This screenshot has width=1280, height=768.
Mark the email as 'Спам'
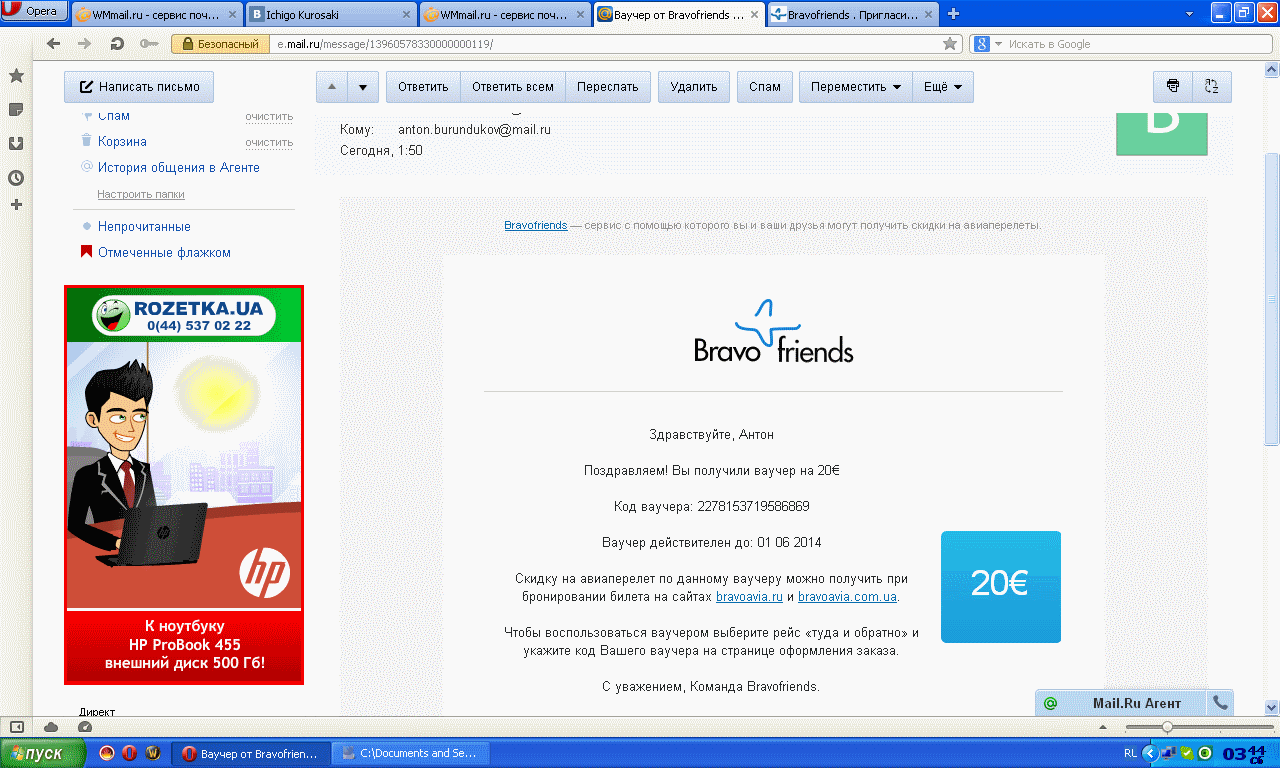click(x=765, y=87)
